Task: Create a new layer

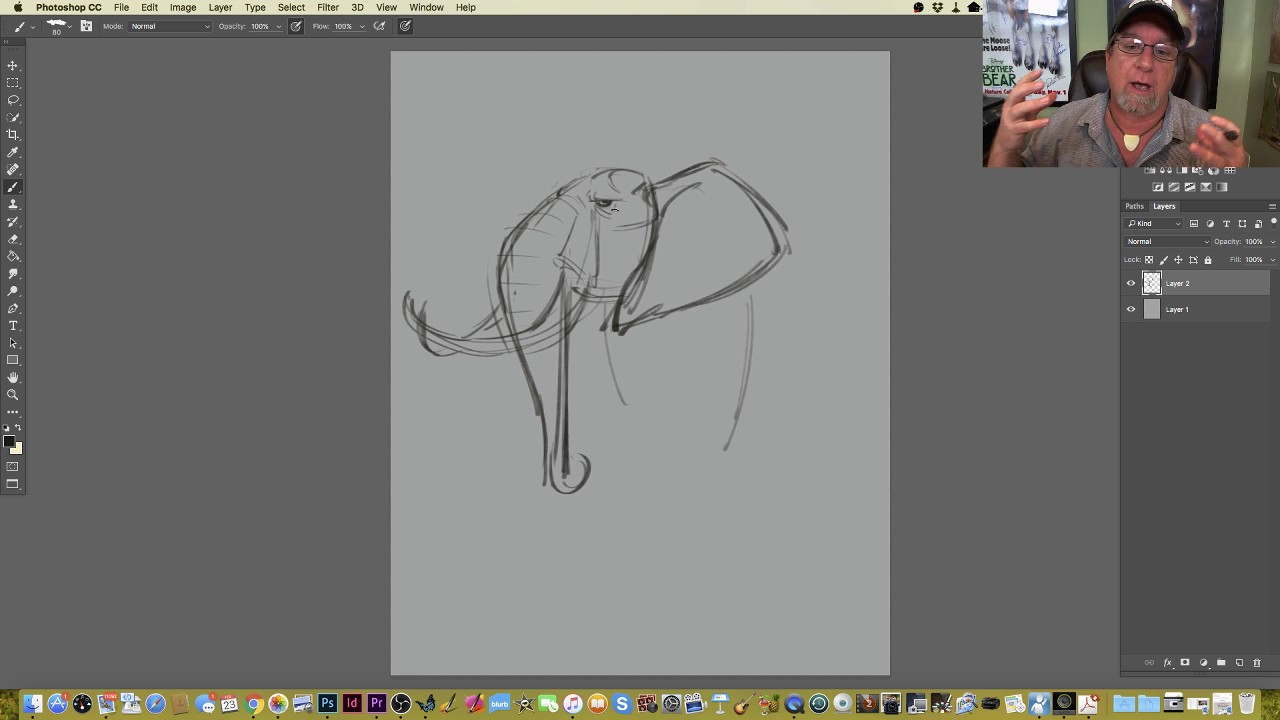Action: [1239, 663]
